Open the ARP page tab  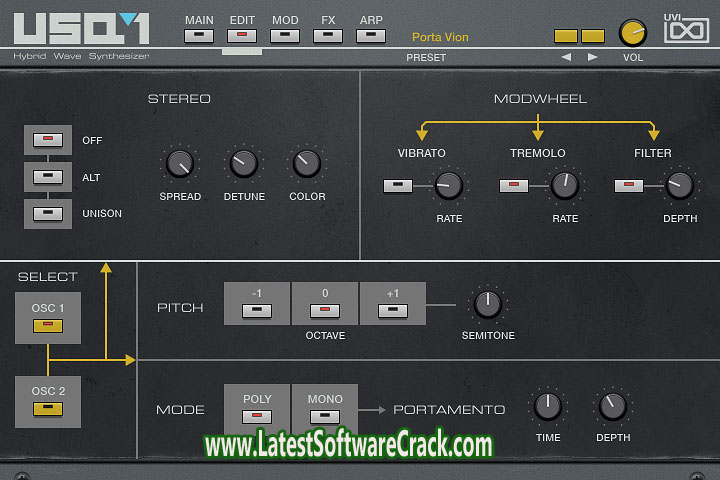(x=371, y=35)
